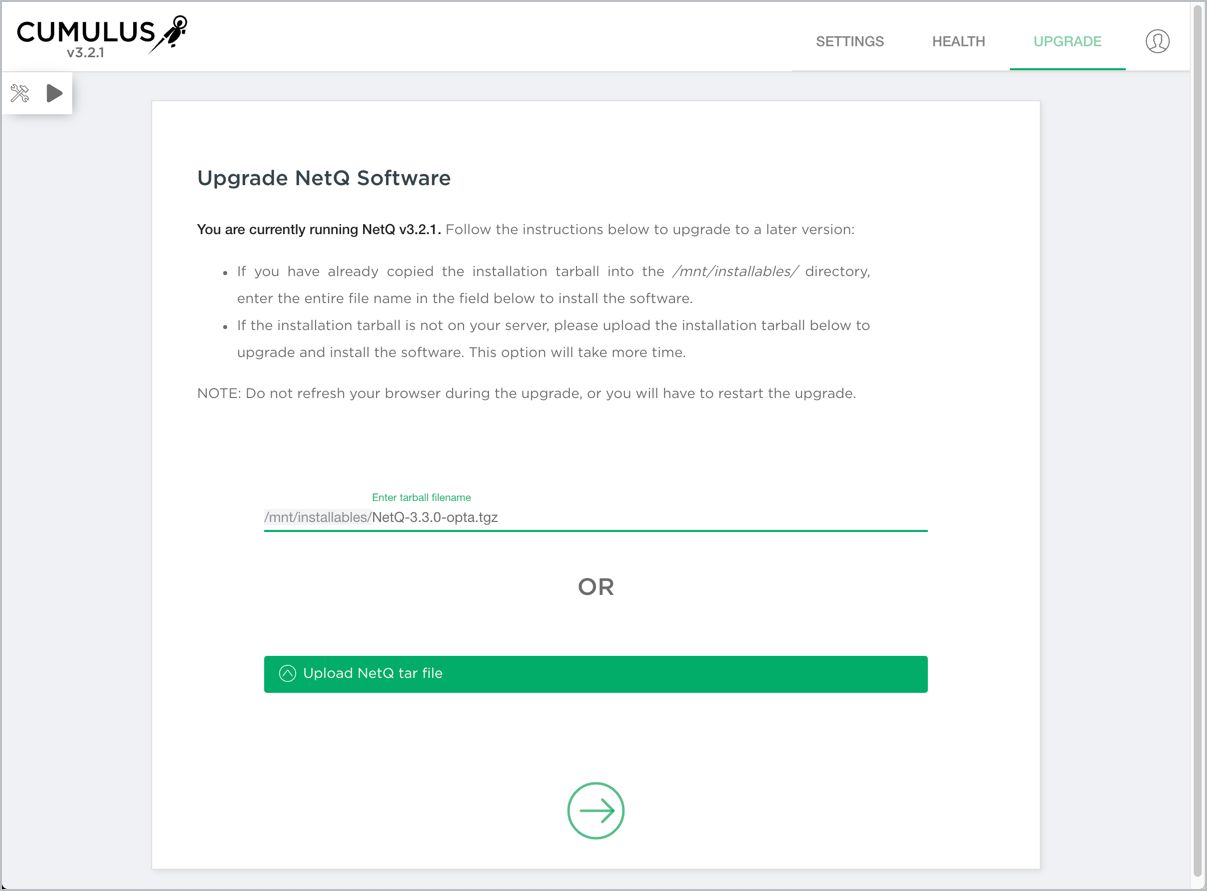This screenshot has width=1207, height=891.
Task: Switch to the HEALTH tab
Action: point(958,41)
